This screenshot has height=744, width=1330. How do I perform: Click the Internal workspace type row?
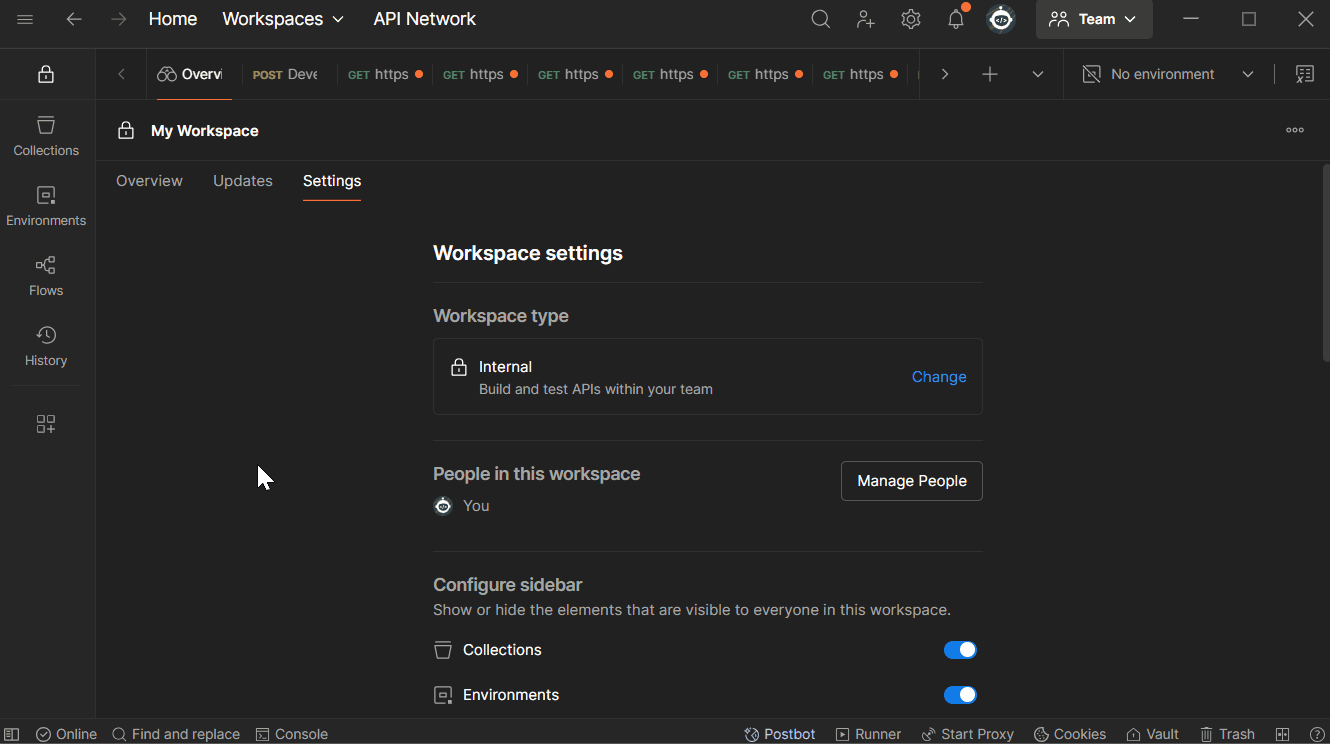pyautogui.click(x=708, y=376)
